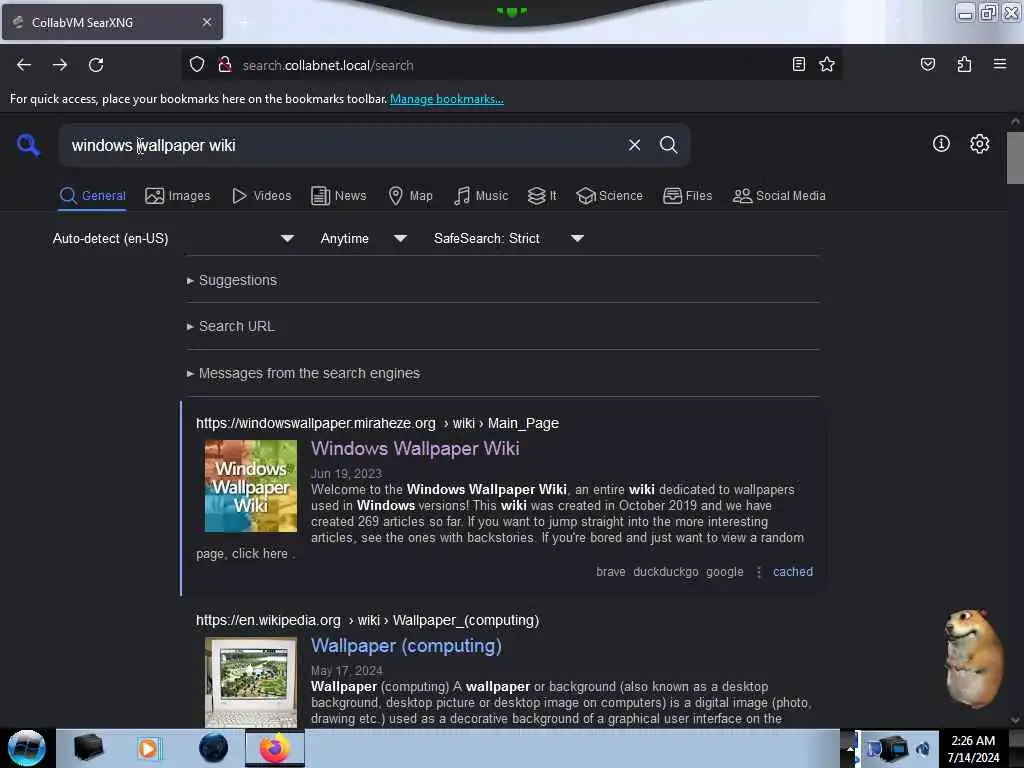This screenshot has width=1024, height=768.
Task: Switch to the Map category tab
Action: point(410,196)
